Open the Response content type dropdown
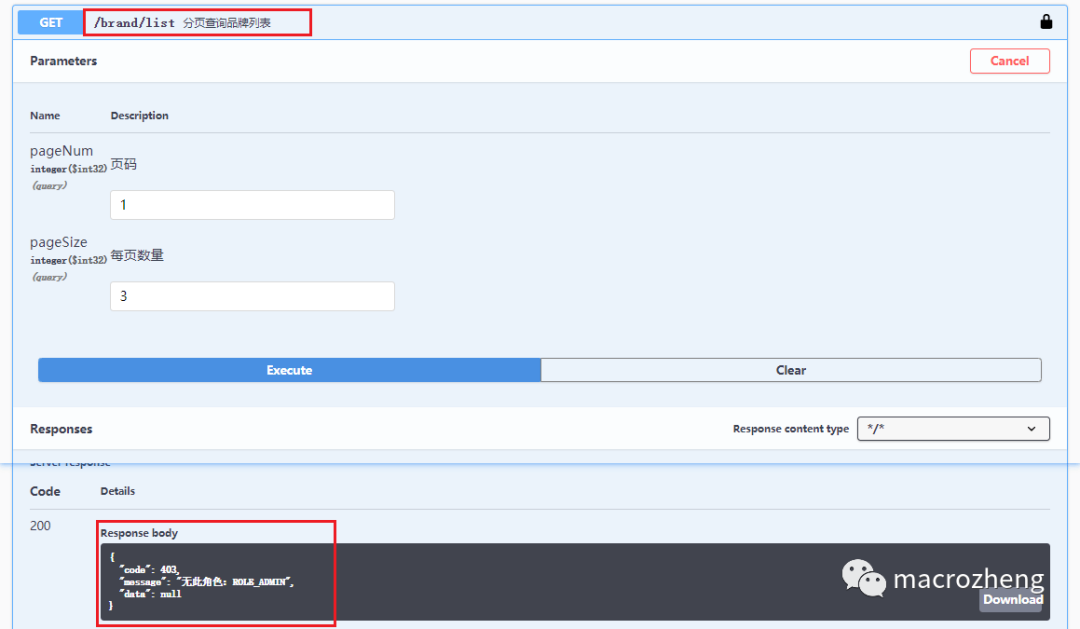This screenshot has height=629, width=1080. 953,429
